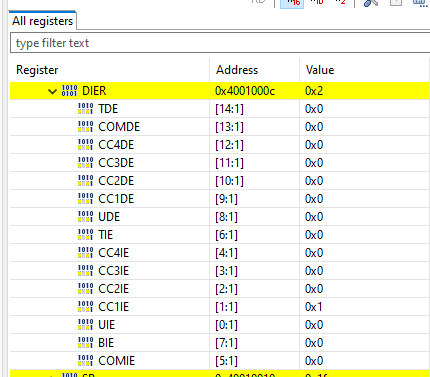Open the wrench tools icon in toolbar
This screenshot has height=377, width=430.
[x=371, y=3]
